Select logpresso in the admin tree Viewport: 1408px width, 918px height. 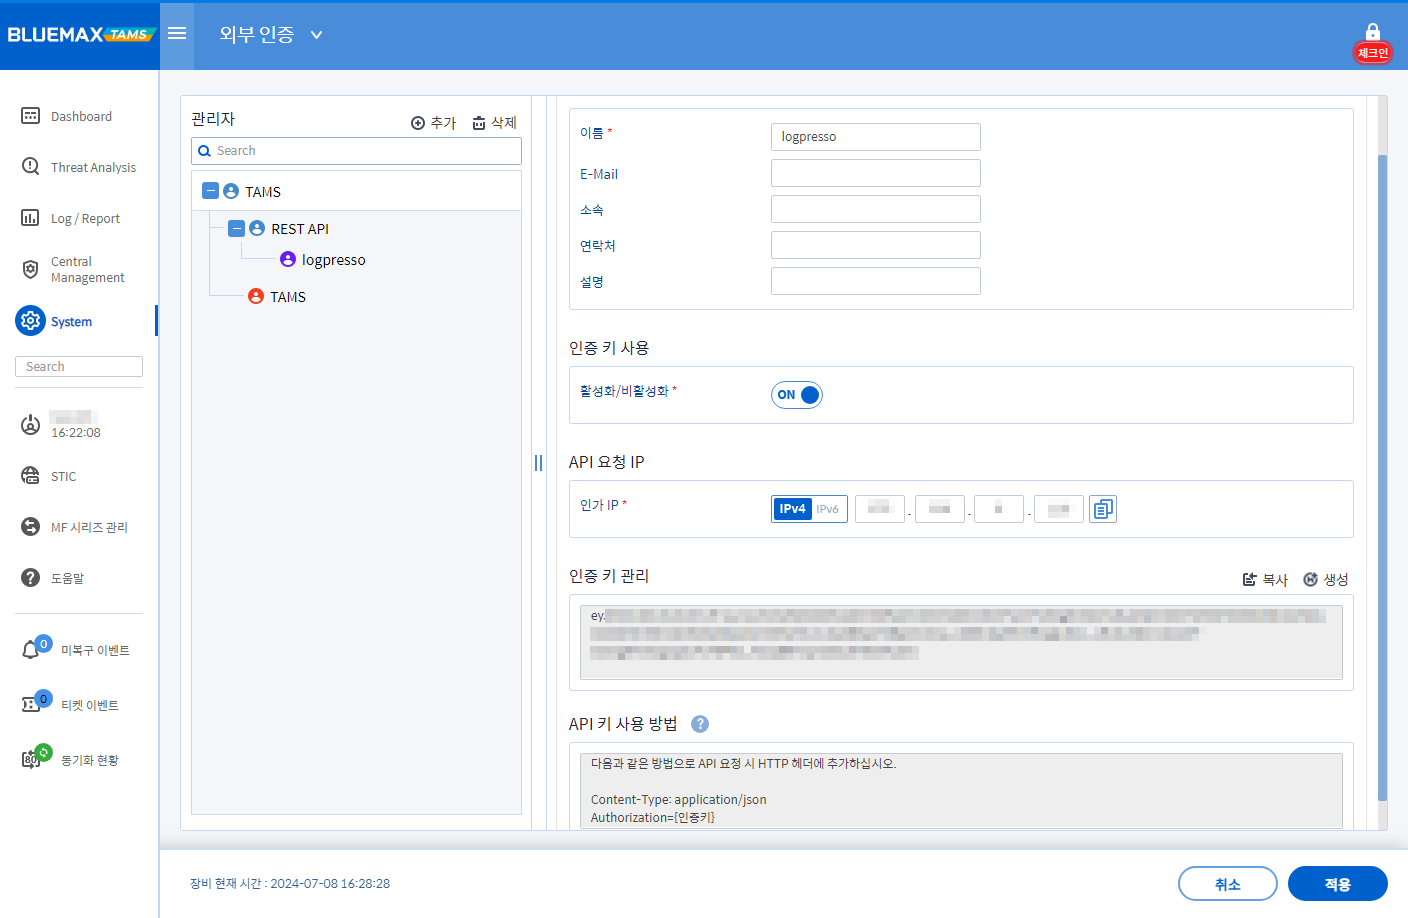(333, 260)
